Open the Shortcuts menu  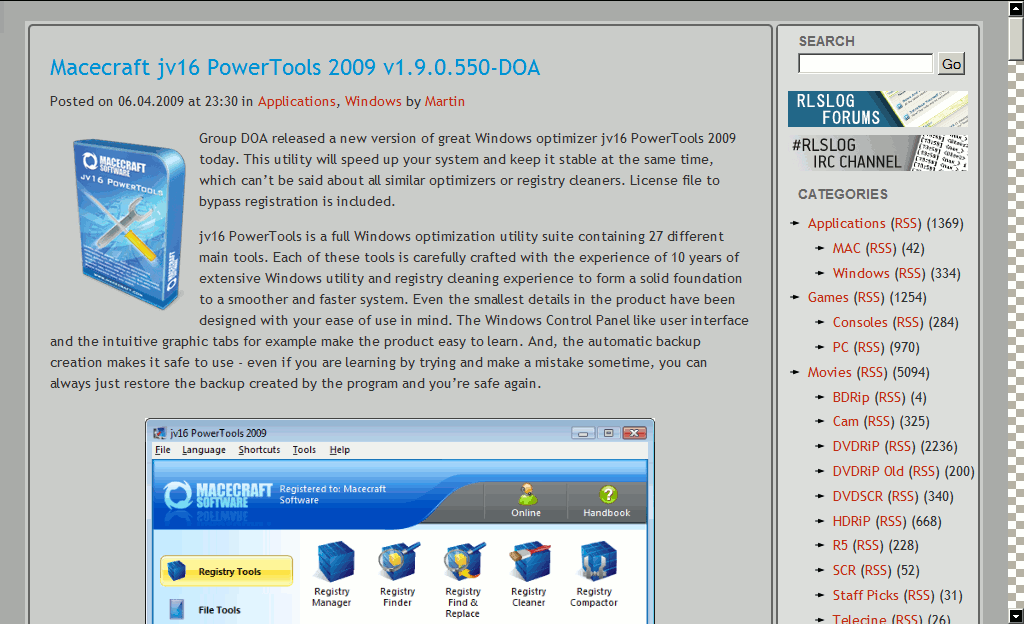click(259, 450)
